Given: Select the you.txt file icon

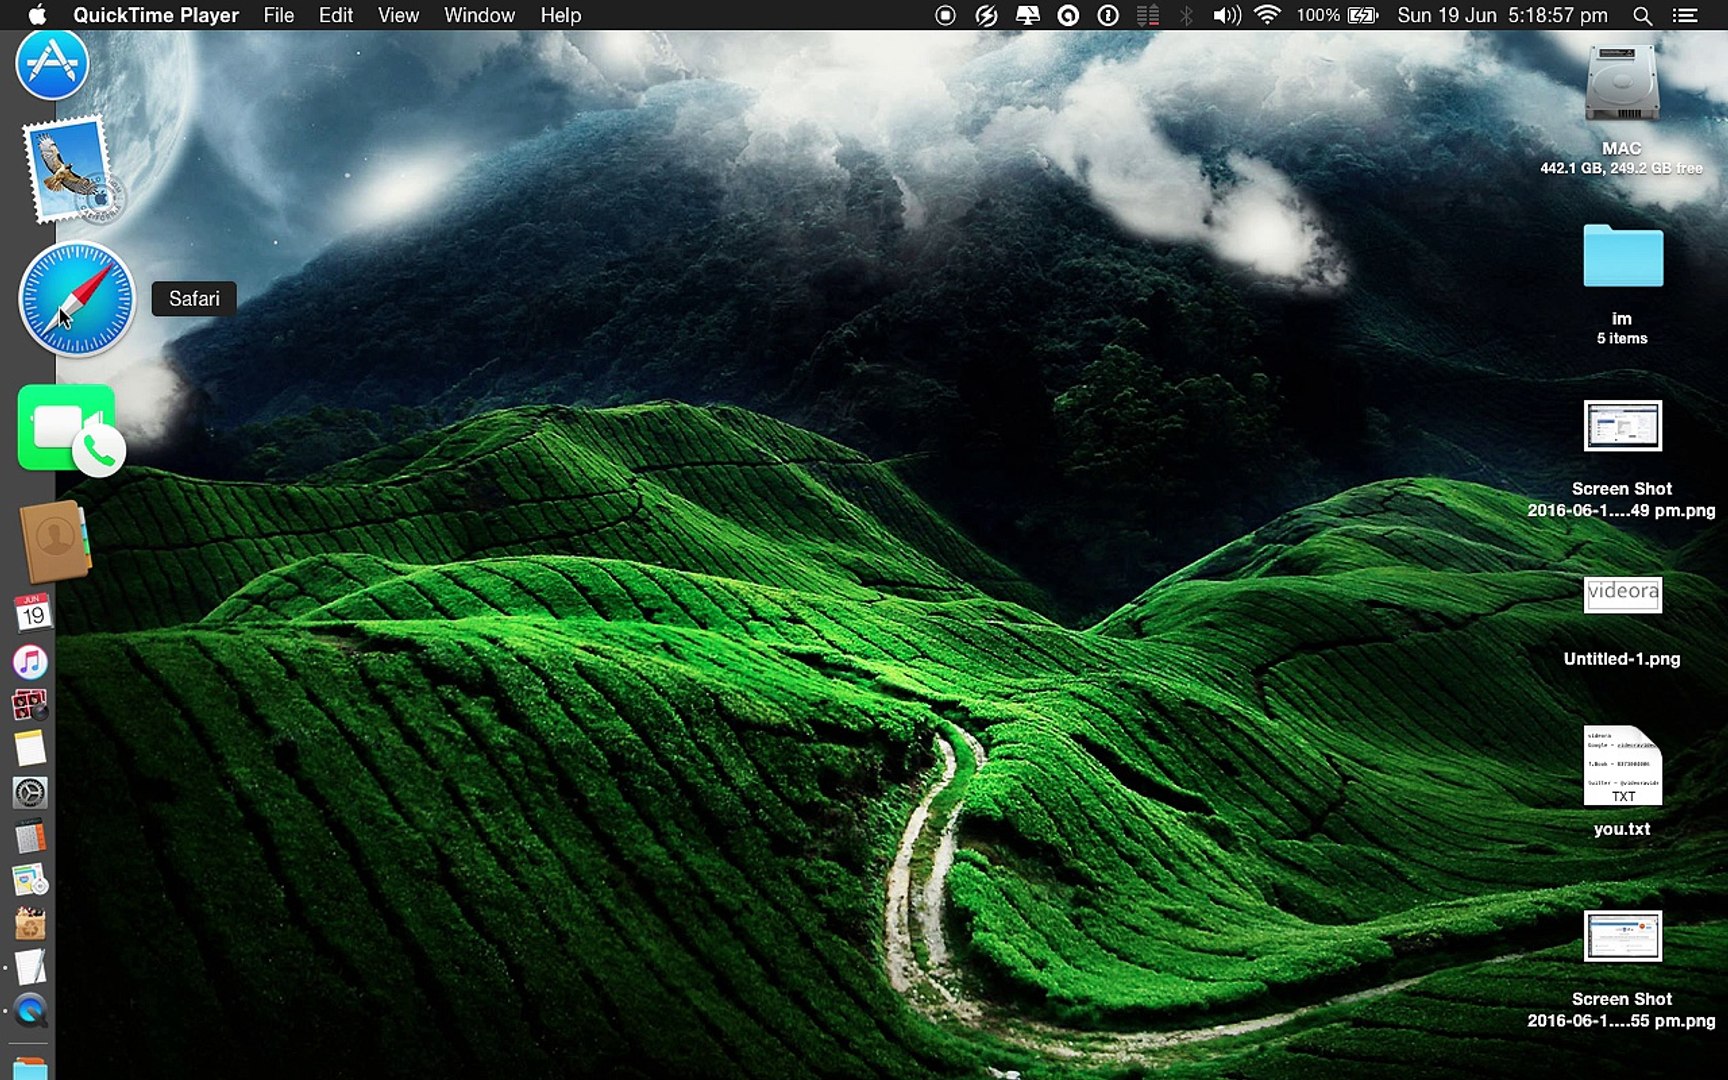Looking at the screenshot, I should 1622,766.
